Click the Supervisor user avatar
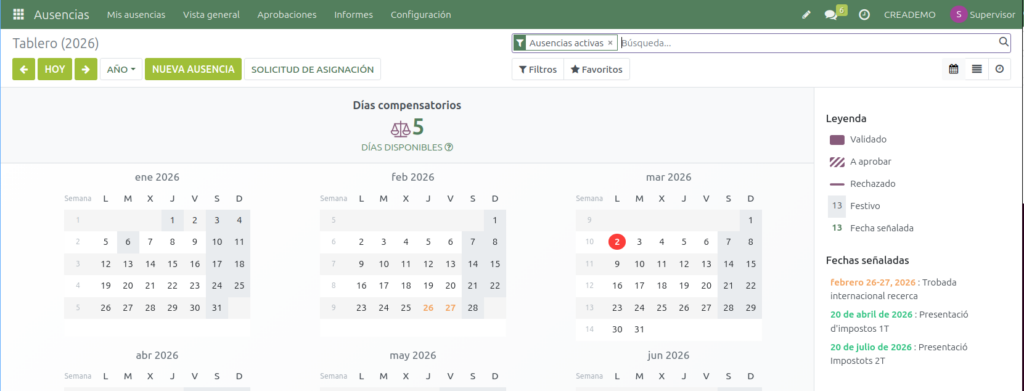The height and width of the screenshot is (391, 1024). point(958,14)
